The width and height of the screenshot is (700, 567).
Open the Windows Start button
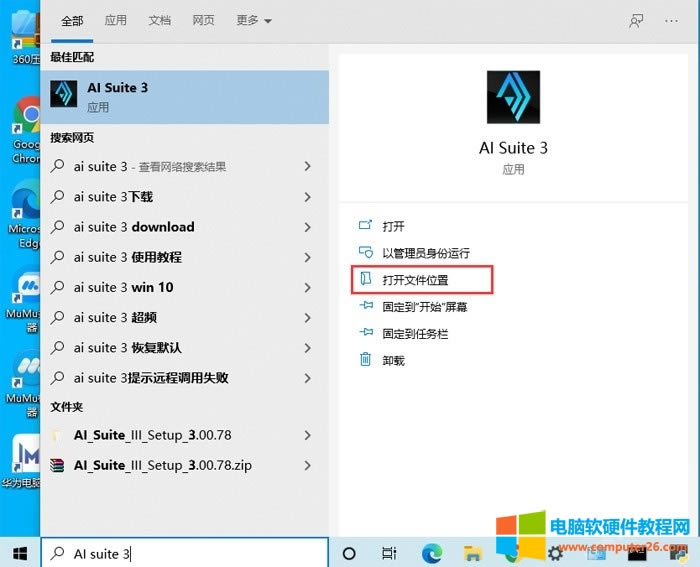point(20,554)
